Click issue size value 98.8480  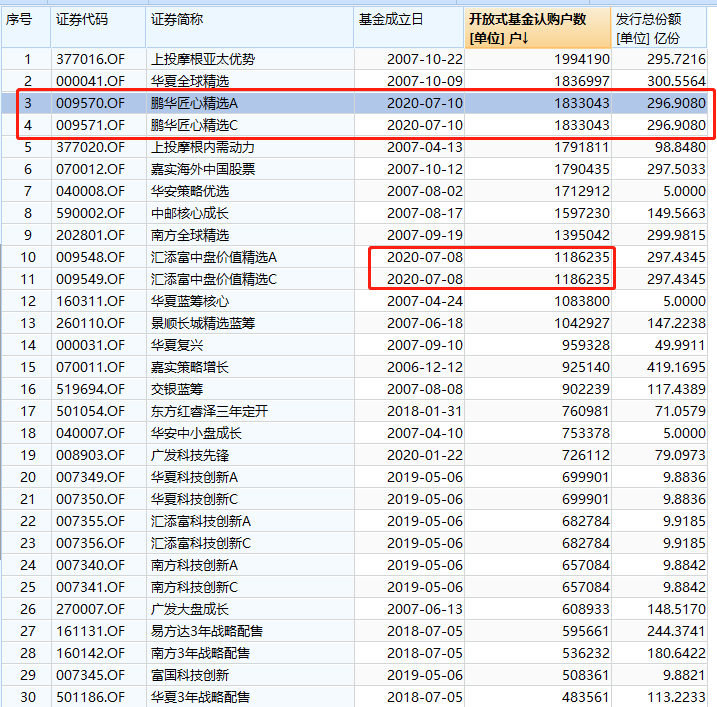point(680,147)
